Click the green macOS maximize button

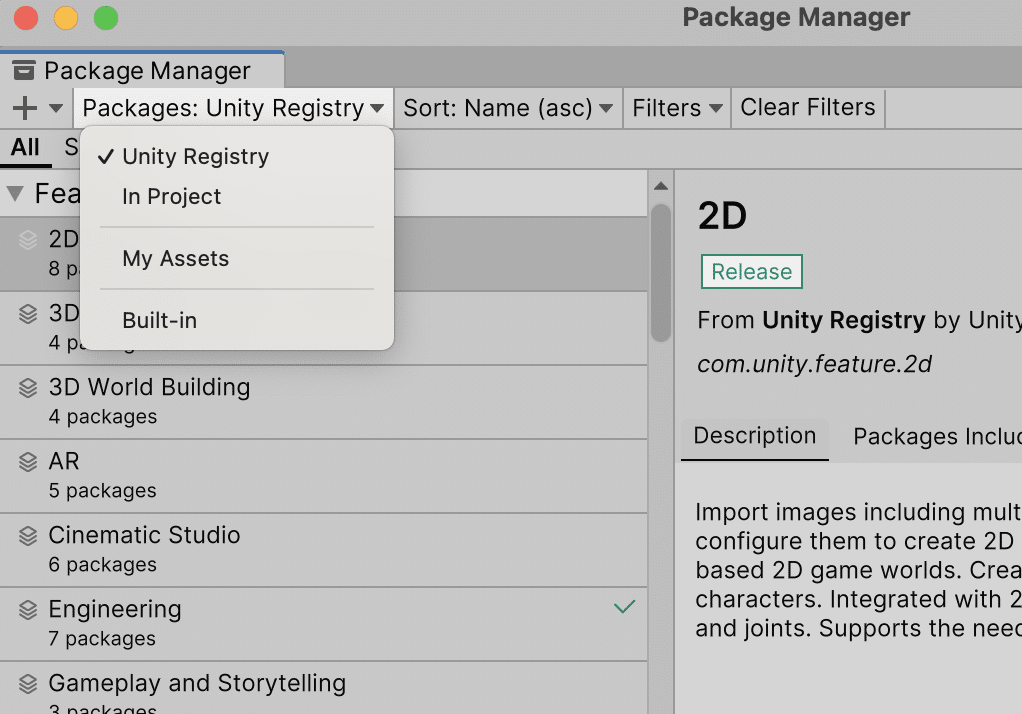tap(105, 18)
